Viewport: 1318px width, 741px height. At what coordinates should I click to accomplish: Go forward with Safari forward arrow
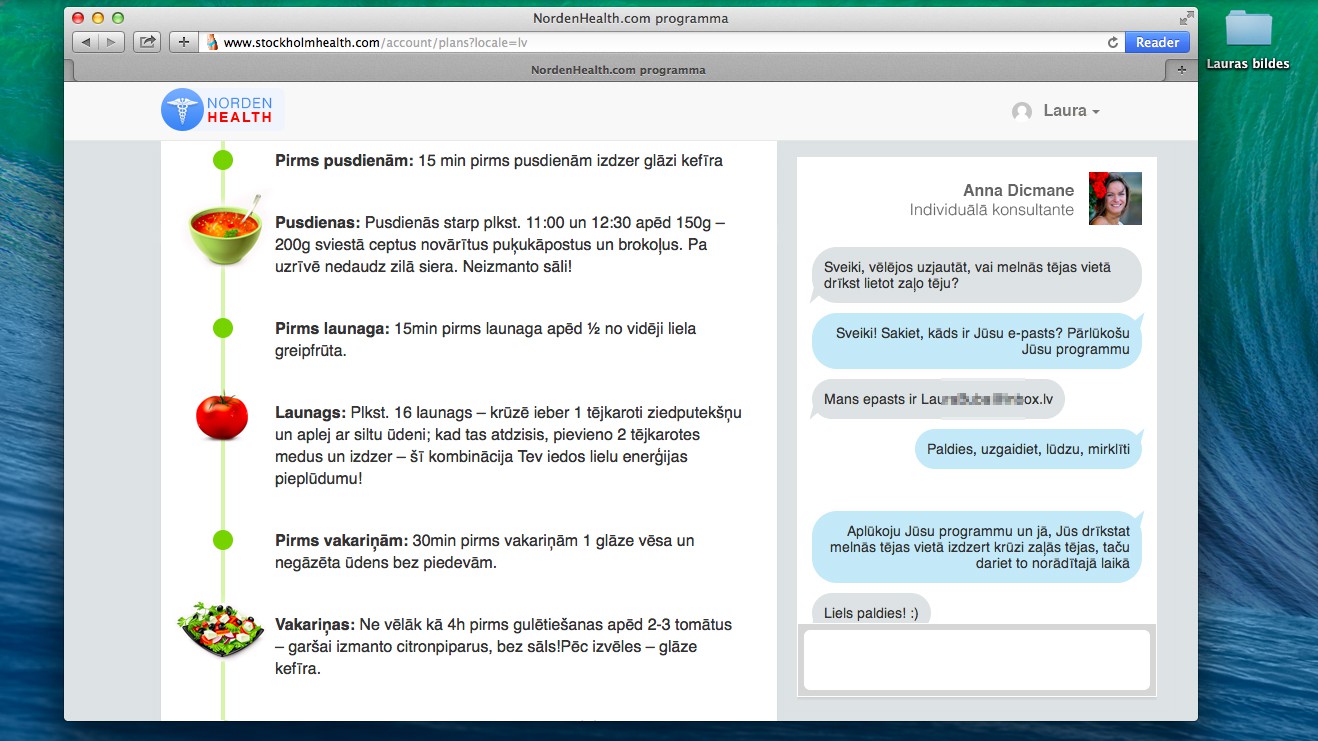coord(112,42)
